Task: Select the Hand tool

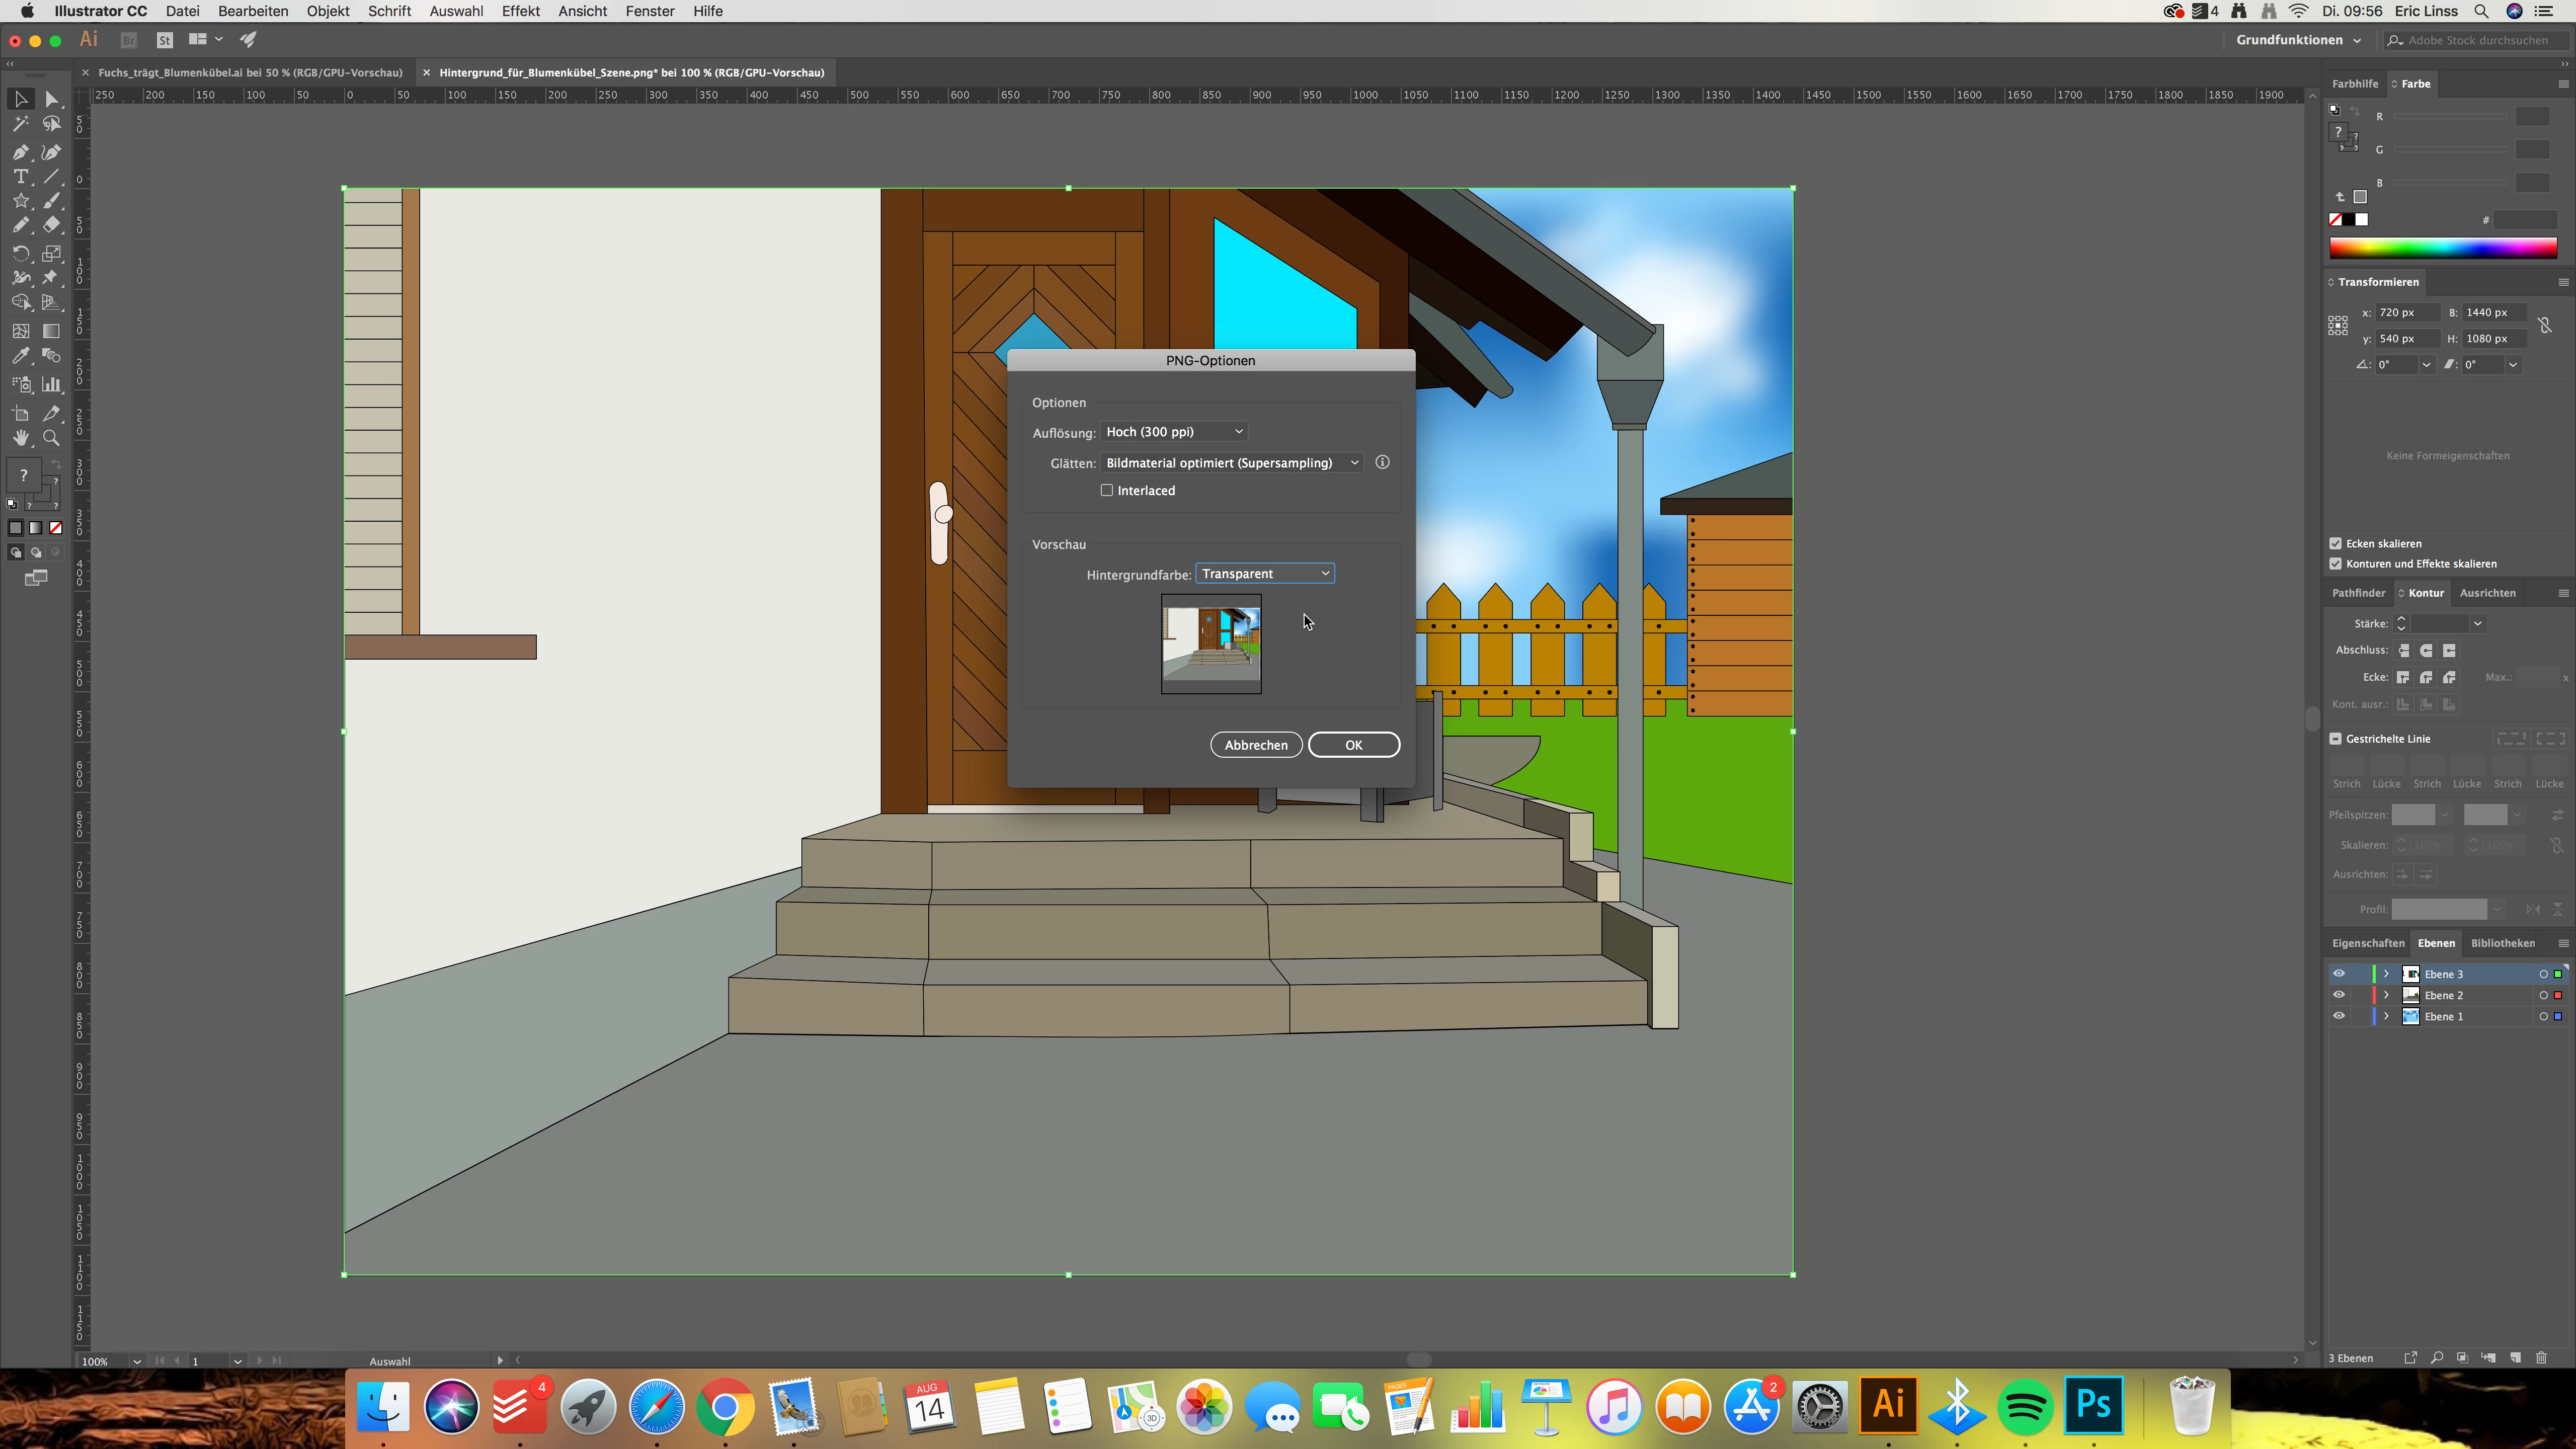Action: [20, 438]
